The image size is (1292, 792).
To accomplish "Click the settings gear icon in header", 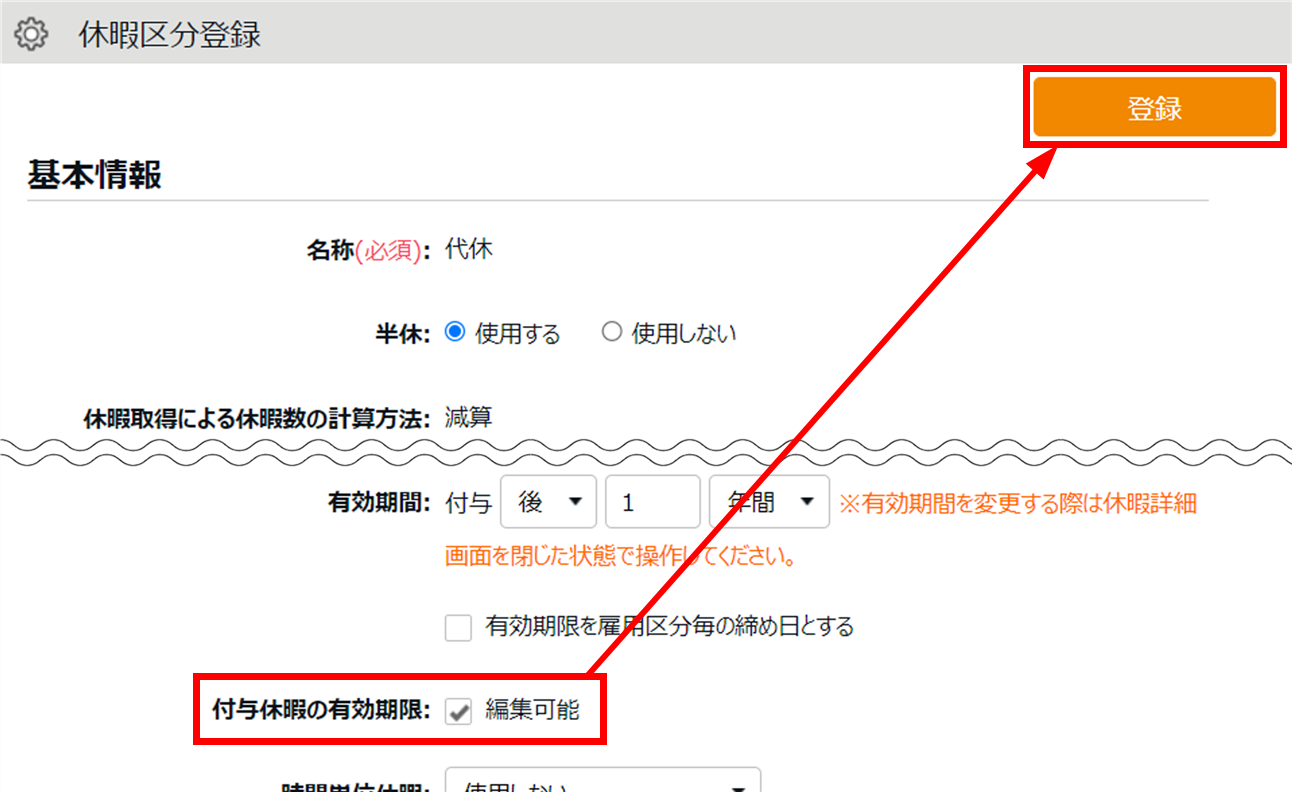I will coord(32,35).
